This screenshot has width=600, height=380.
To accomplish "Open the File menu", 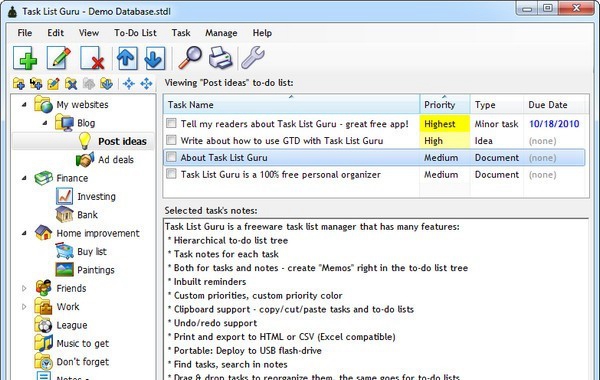I will (x=25, y=33).
